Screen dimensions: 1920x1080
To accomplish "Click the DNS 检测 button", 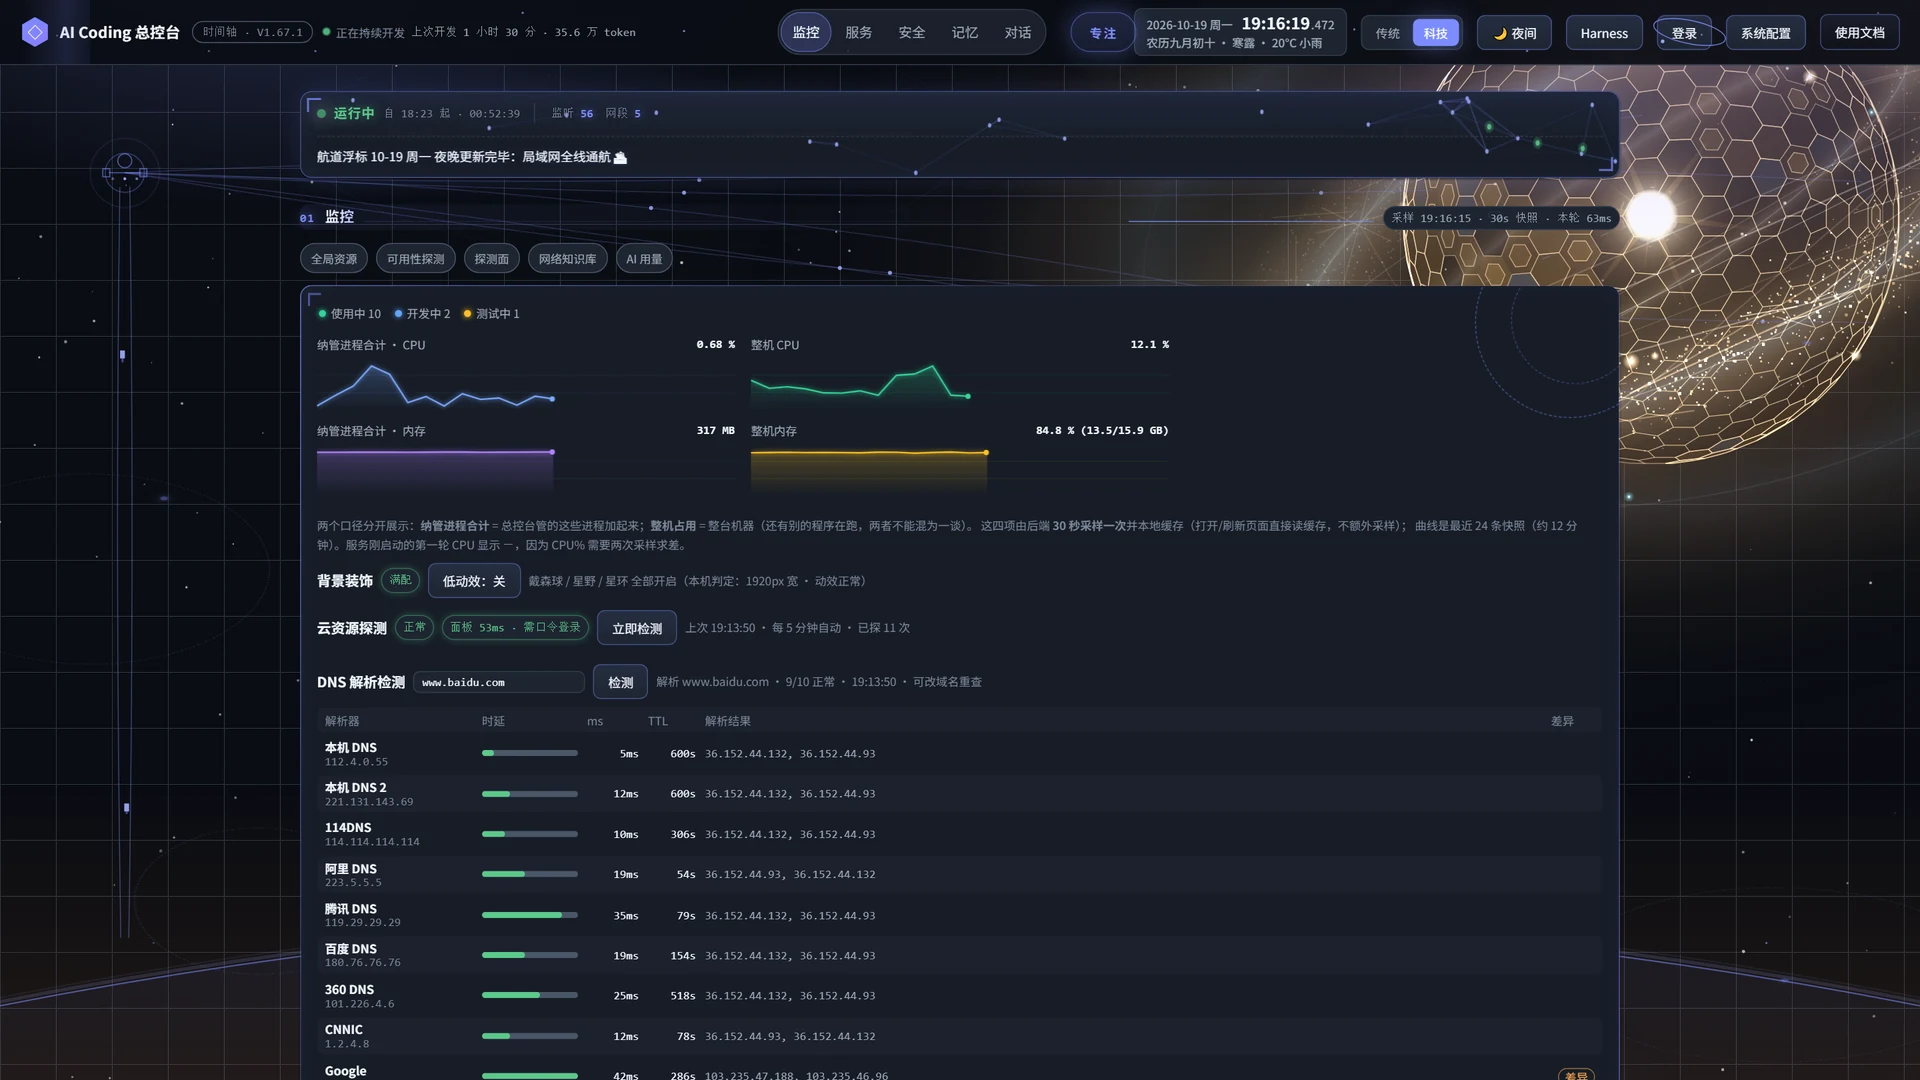I will coord(620,682).
